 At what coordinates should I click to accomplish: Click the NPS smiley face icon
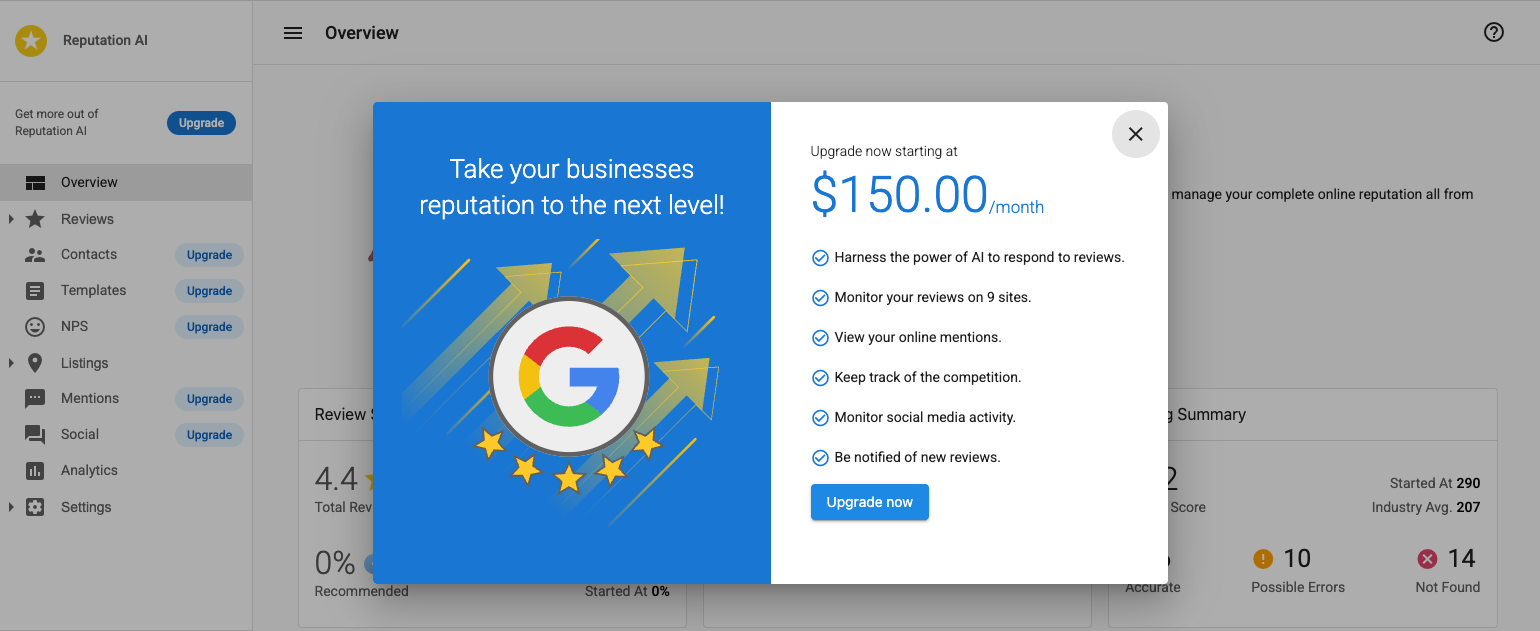click(x=35, y=327)
